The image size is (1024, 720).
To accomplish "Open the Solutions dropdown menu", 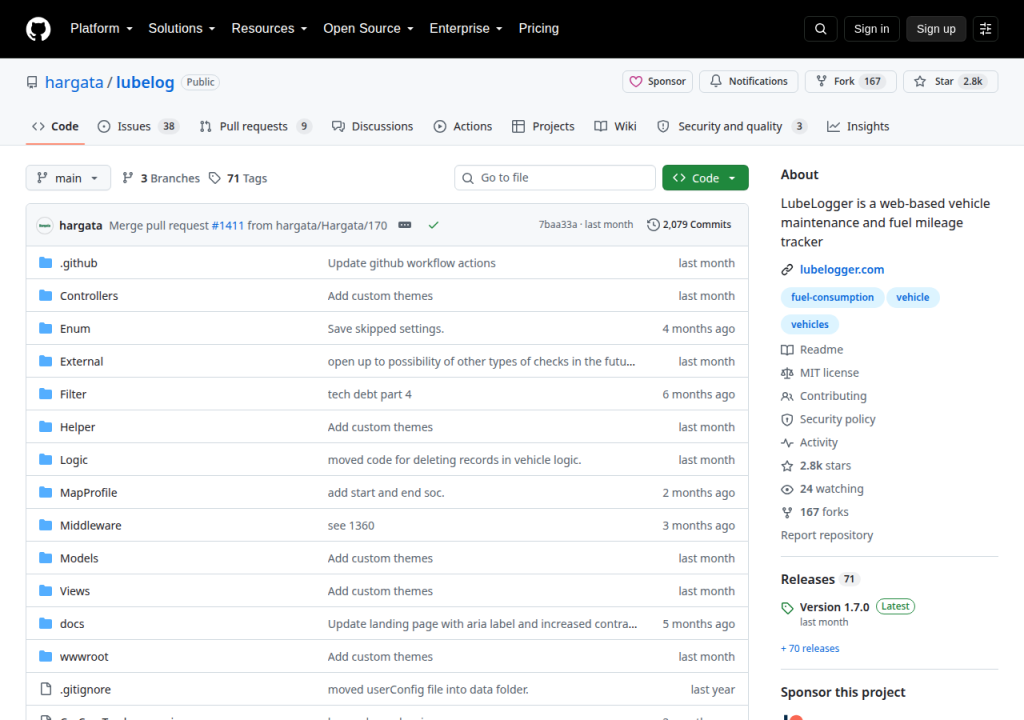I will [x=182, y=29].
